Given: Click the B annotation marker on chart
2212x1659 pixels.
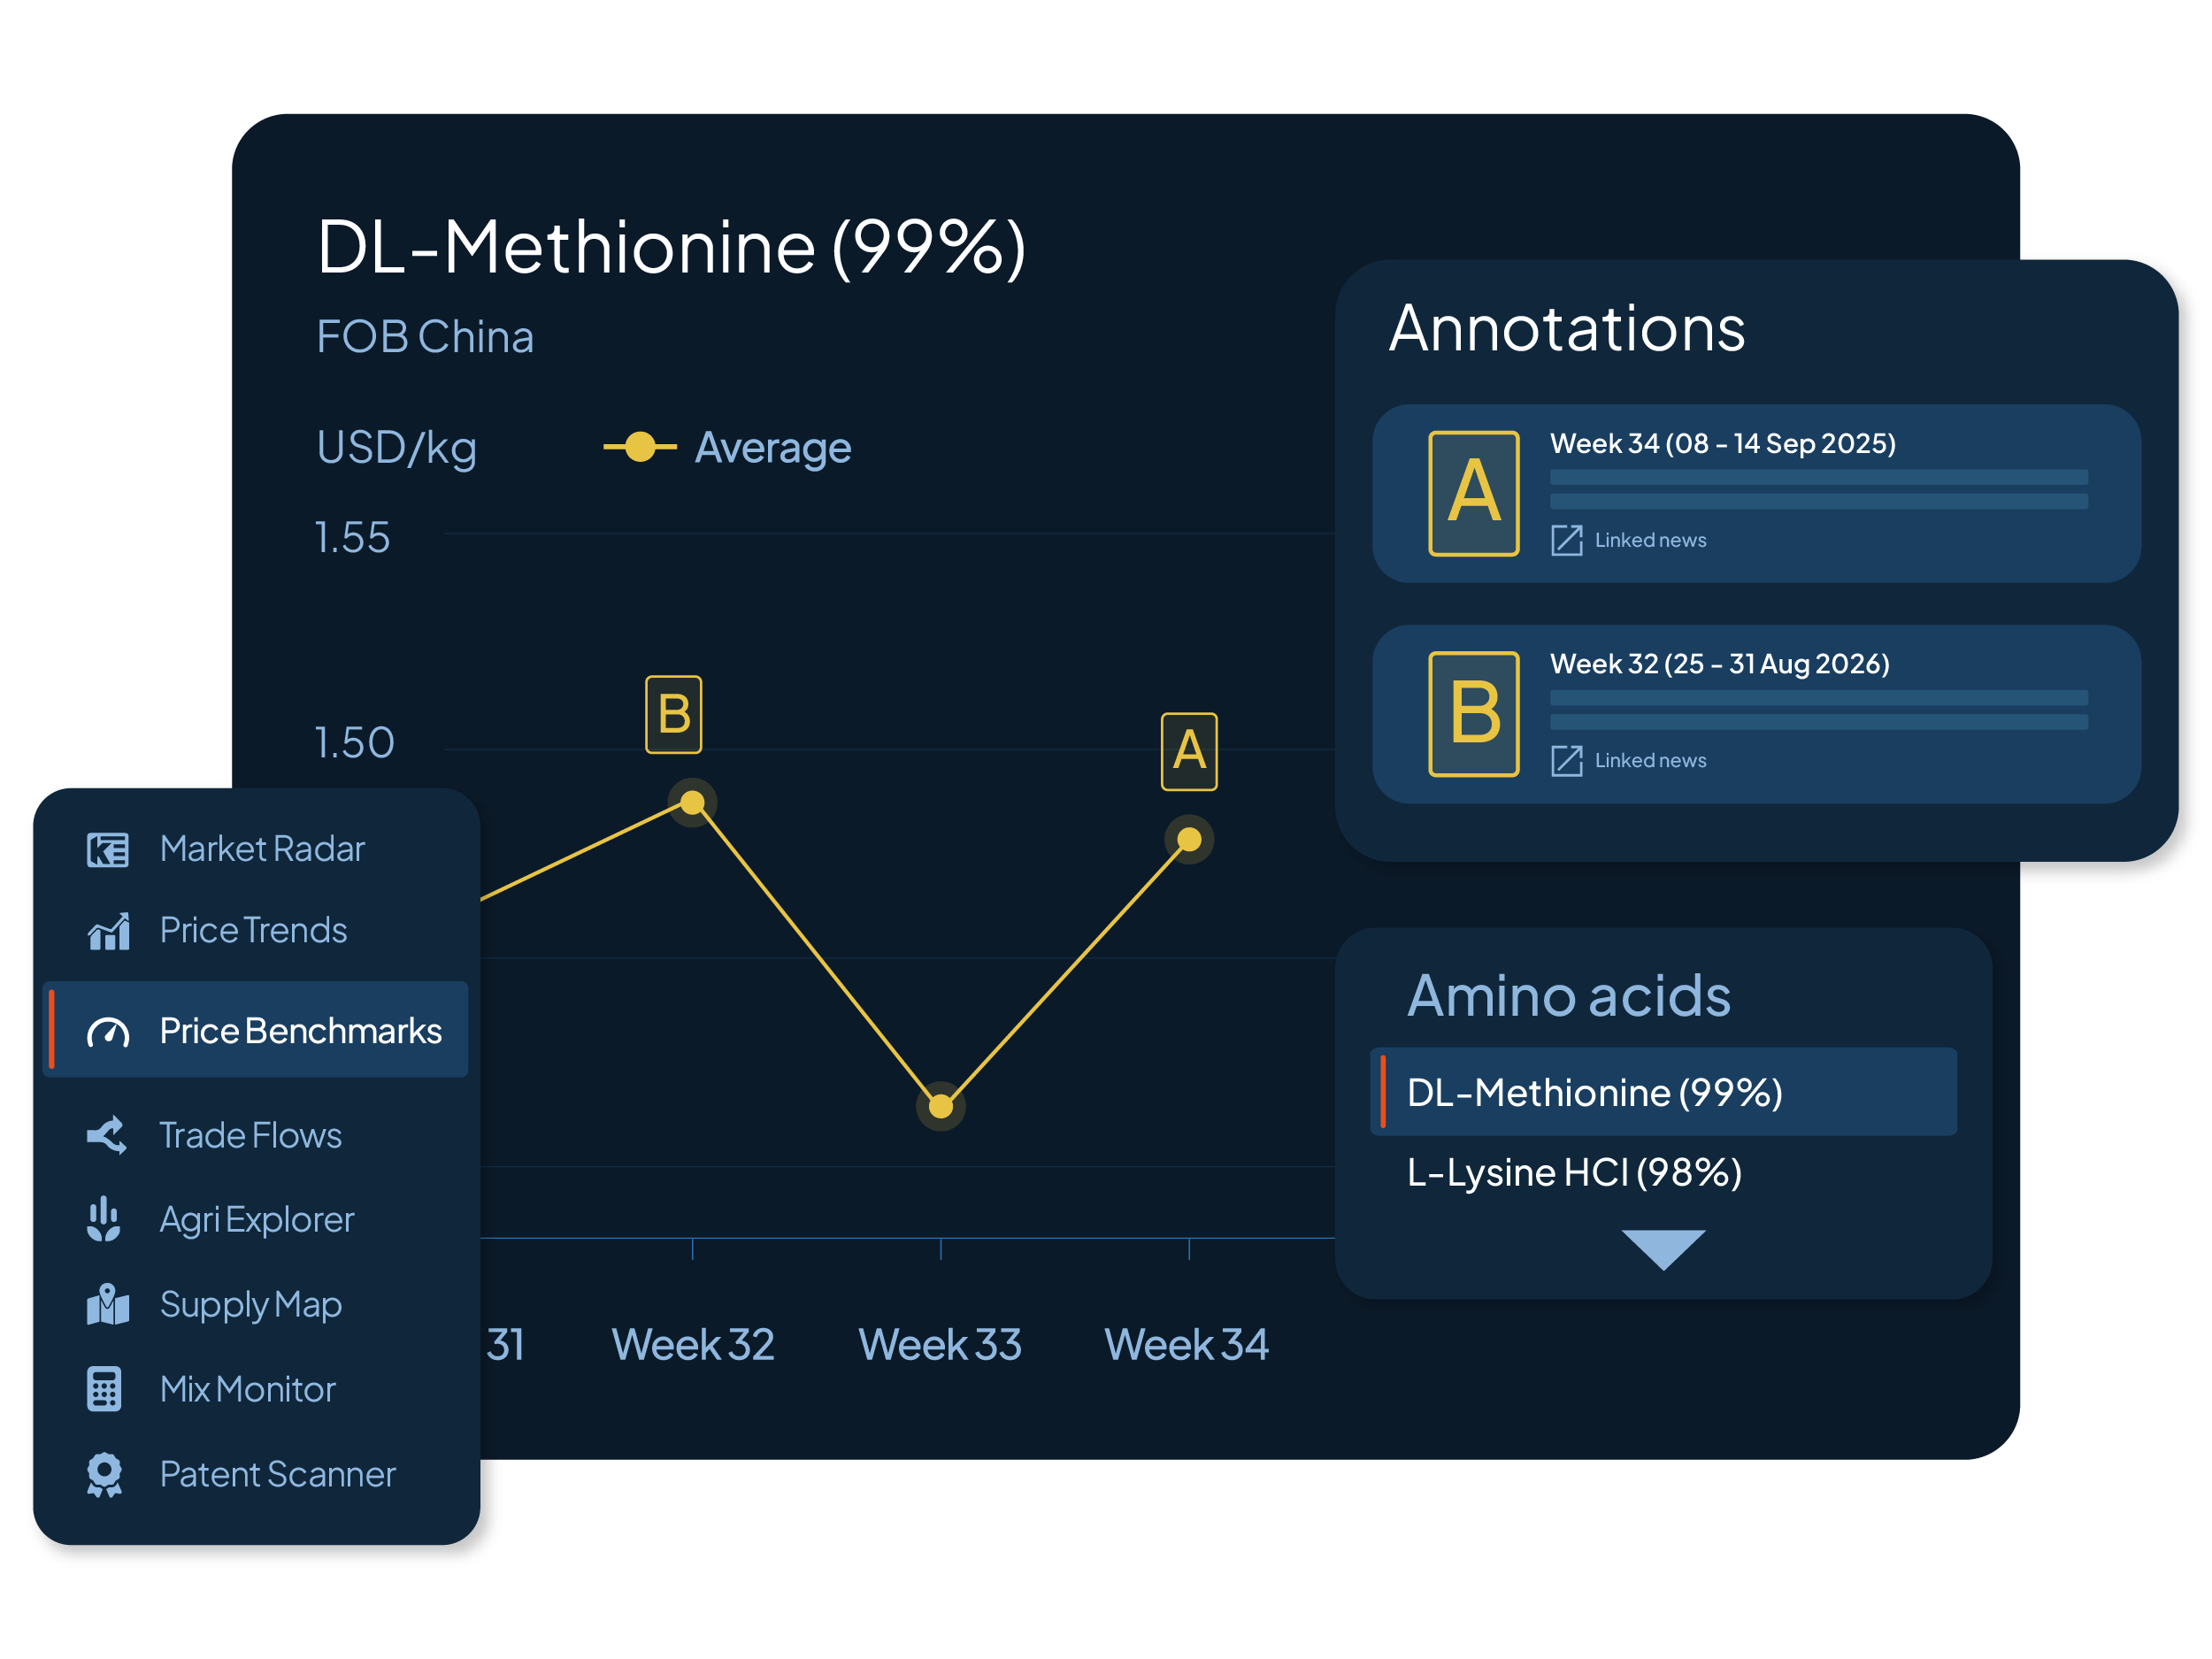Looking at the screenshot, I should (673, 715).
